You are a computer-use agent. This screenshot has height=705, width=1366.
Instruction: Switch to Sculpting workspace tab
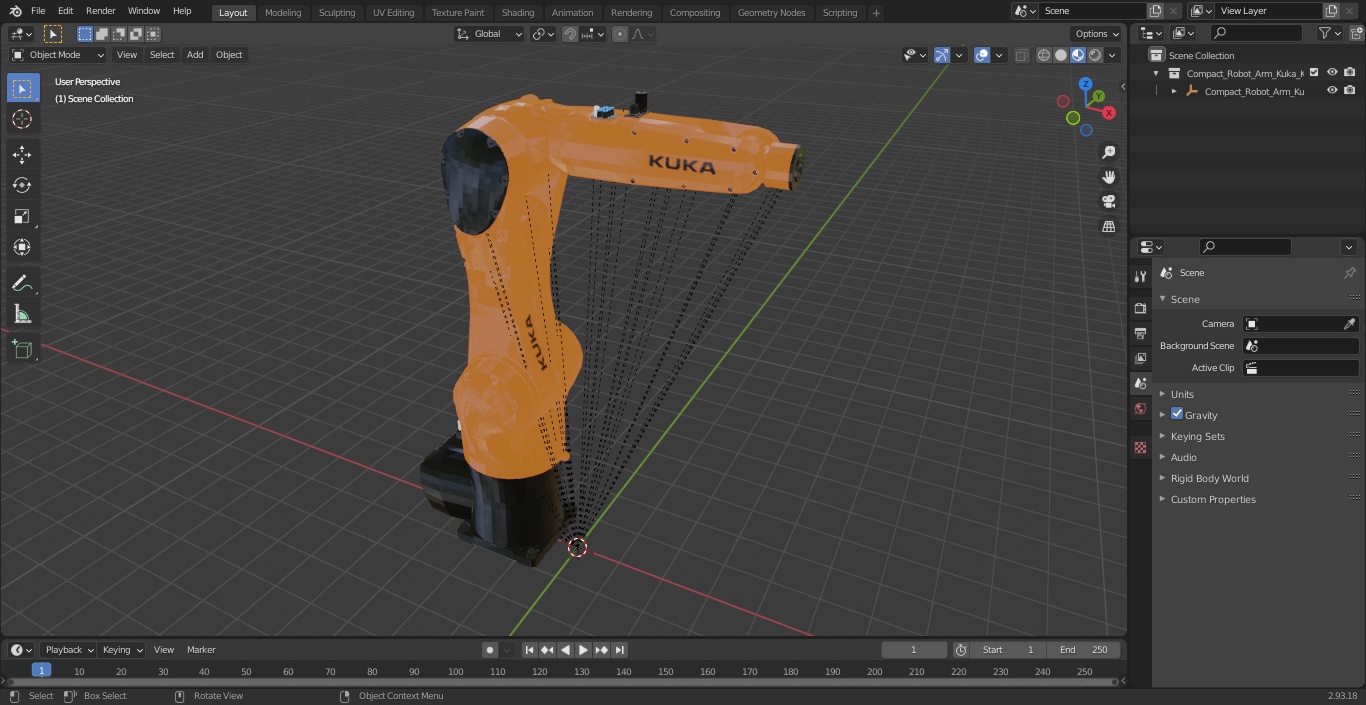(x=337, y=13)
